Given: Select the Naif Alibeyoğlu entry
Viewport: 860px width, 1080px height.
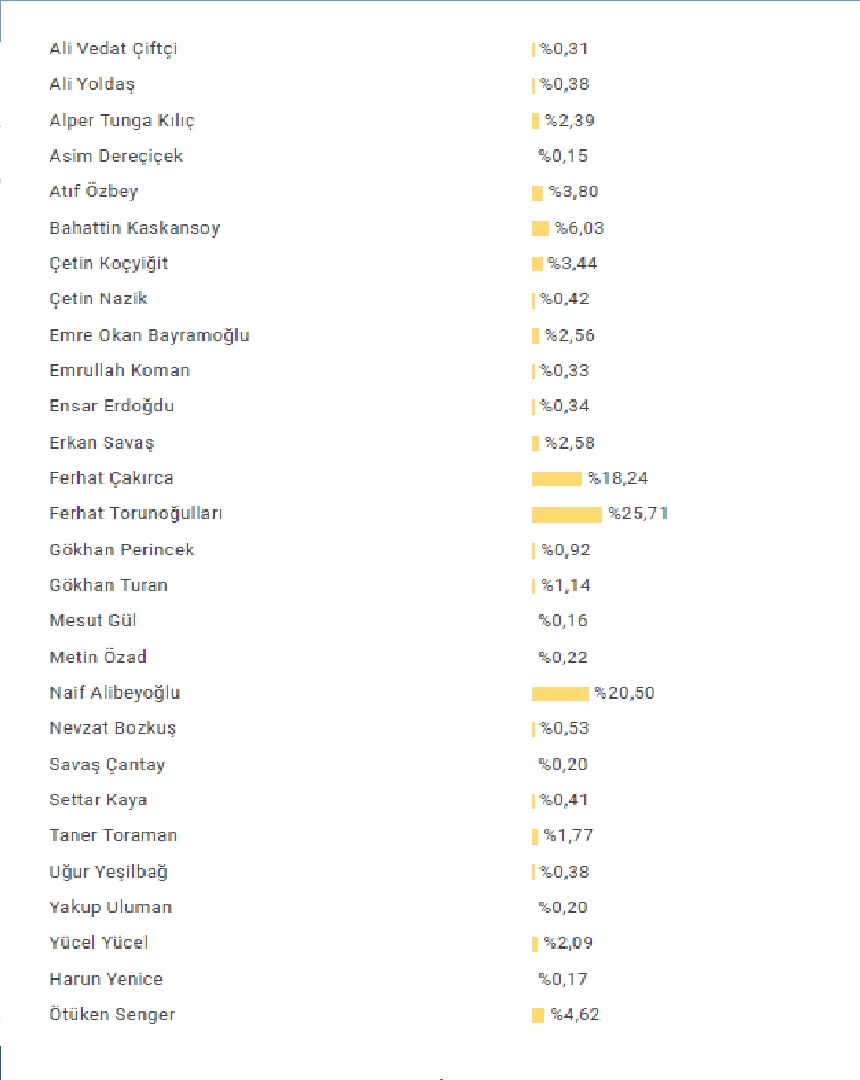Looking at the screenshot, I should click(x=115, y=693).
